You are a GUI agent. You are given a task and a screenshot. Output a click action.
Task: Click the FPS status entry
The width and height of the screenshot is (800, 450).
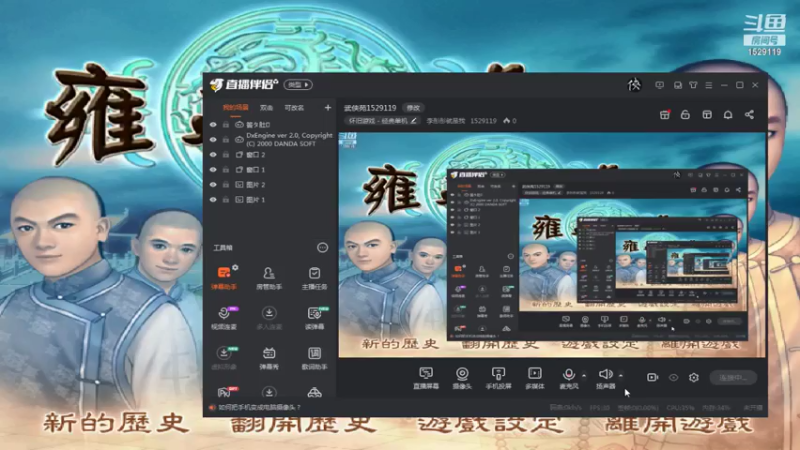coord(599,408)
